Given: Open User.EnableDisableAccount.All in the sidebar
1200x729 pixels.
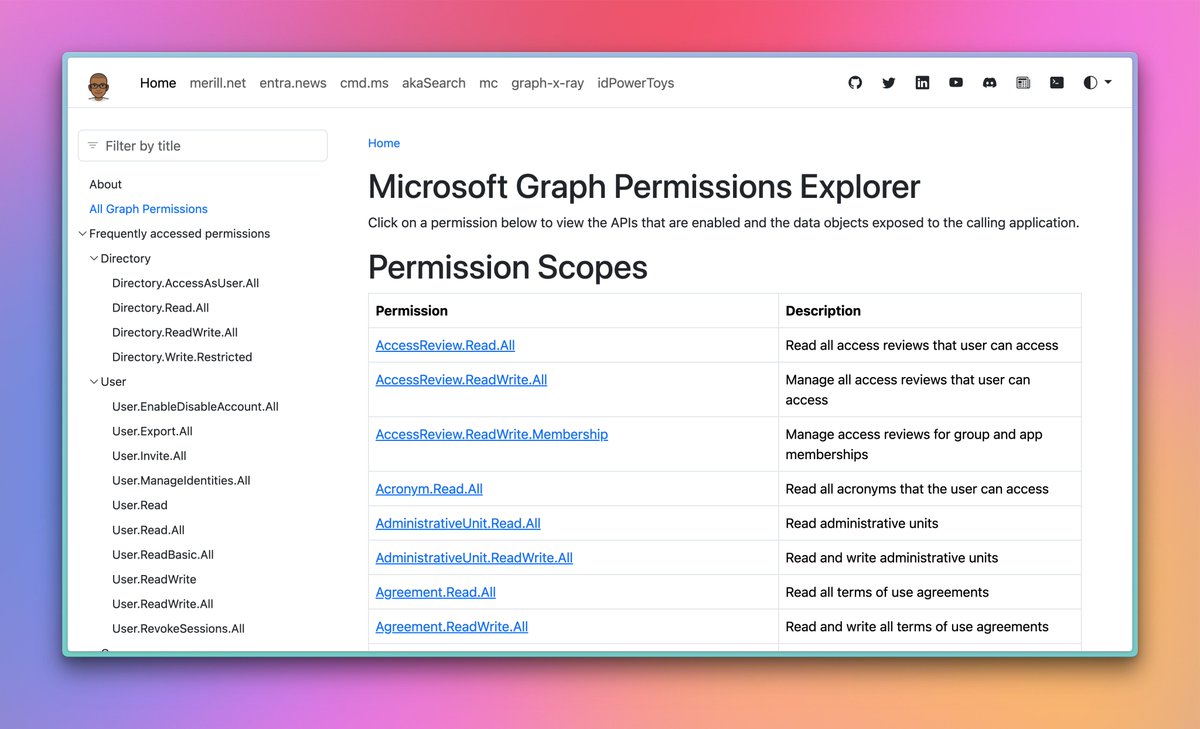Looking at the screenshot, I should [195, 406].
